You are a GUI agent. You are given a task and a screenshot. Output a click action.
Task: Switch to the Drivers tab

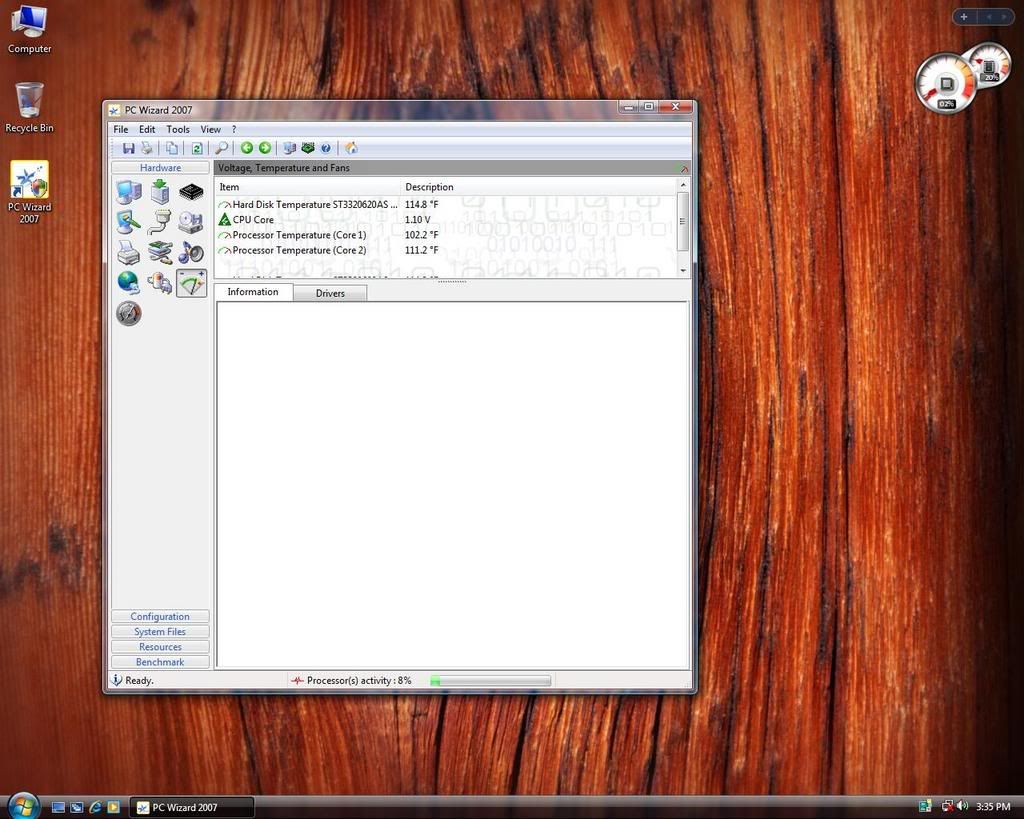point(330,293)
